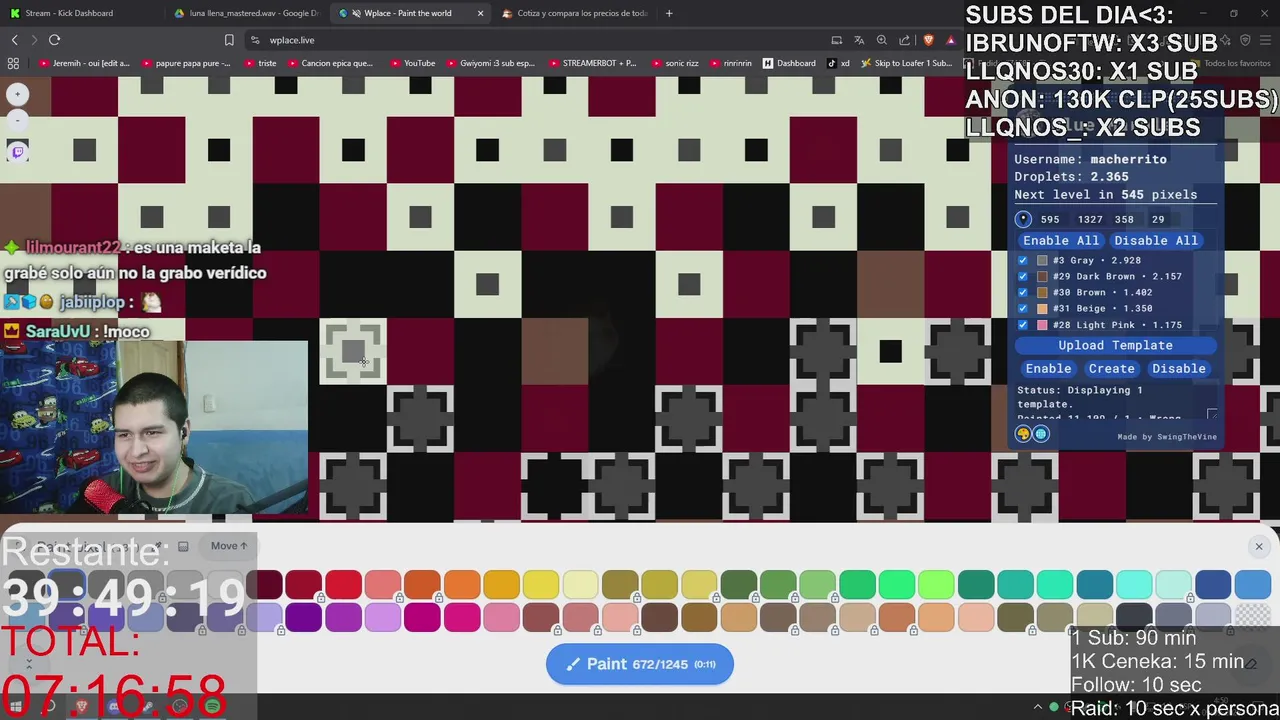Open the Brave shields lion icon
The image size is (1280, 720).
pos(928,40)
